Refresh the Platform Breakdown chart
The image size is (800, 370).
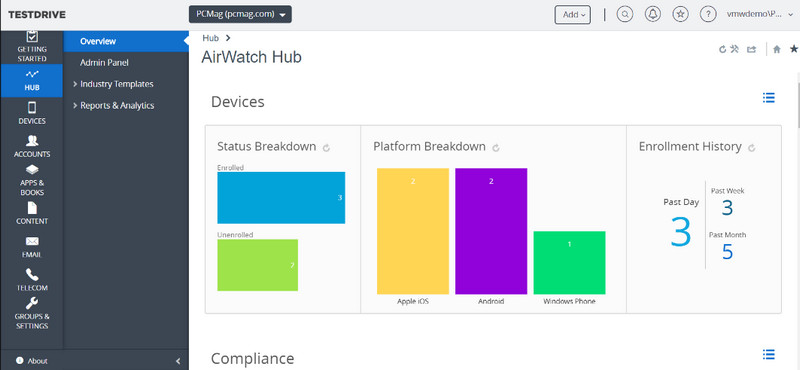495,148
